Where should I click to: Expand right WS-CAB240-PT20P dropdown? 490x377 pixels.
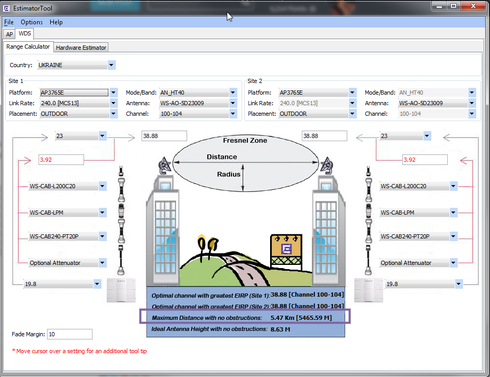pyautogui.click(x=453, y=236)
